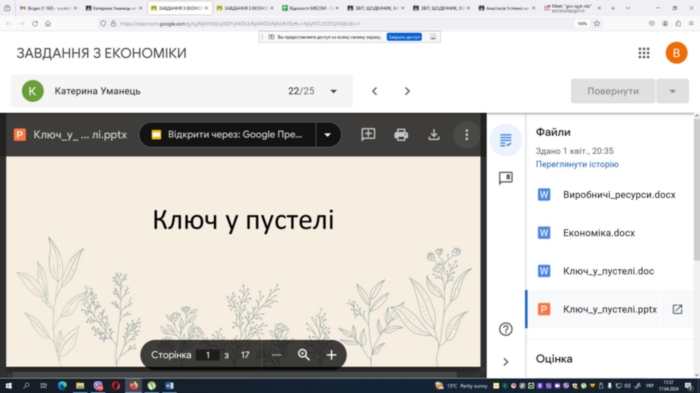The width and height of the screenshot is (700, 393).
Task: Select the grading files panel icon
Action: (x=506, y=140)
